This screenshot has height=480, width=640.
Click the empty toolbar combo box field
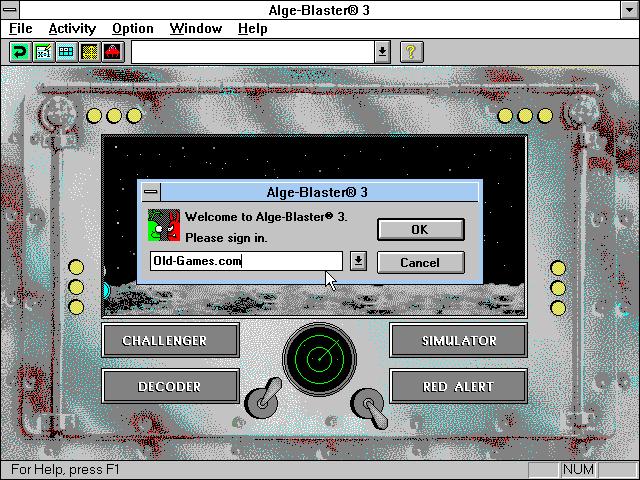coord(253,52)
